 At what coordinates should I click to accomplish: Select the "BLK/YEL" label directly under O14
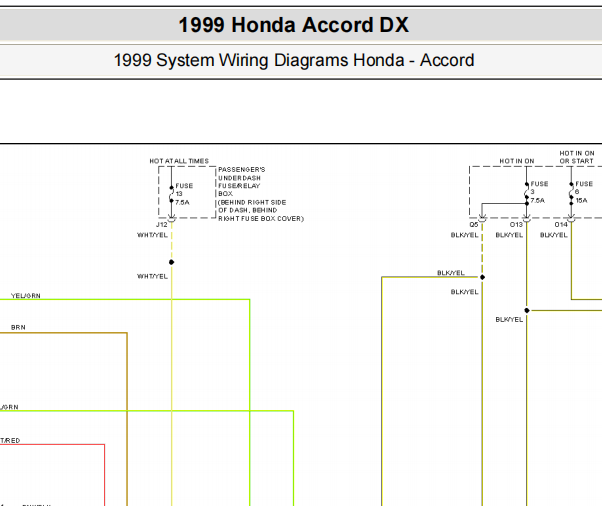tap(554, 235)
